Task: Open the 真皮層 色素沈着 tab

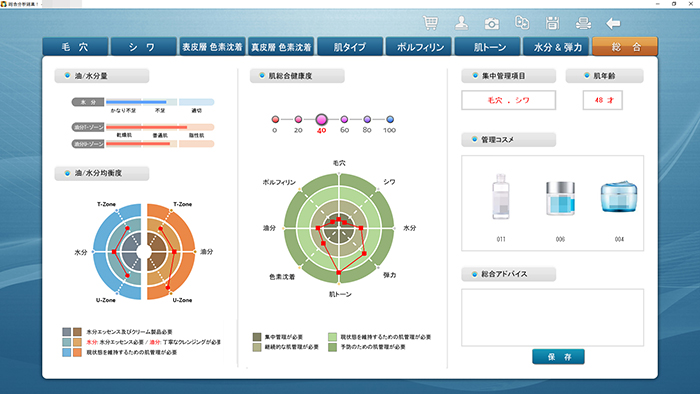Action: [x=281, y=47]
